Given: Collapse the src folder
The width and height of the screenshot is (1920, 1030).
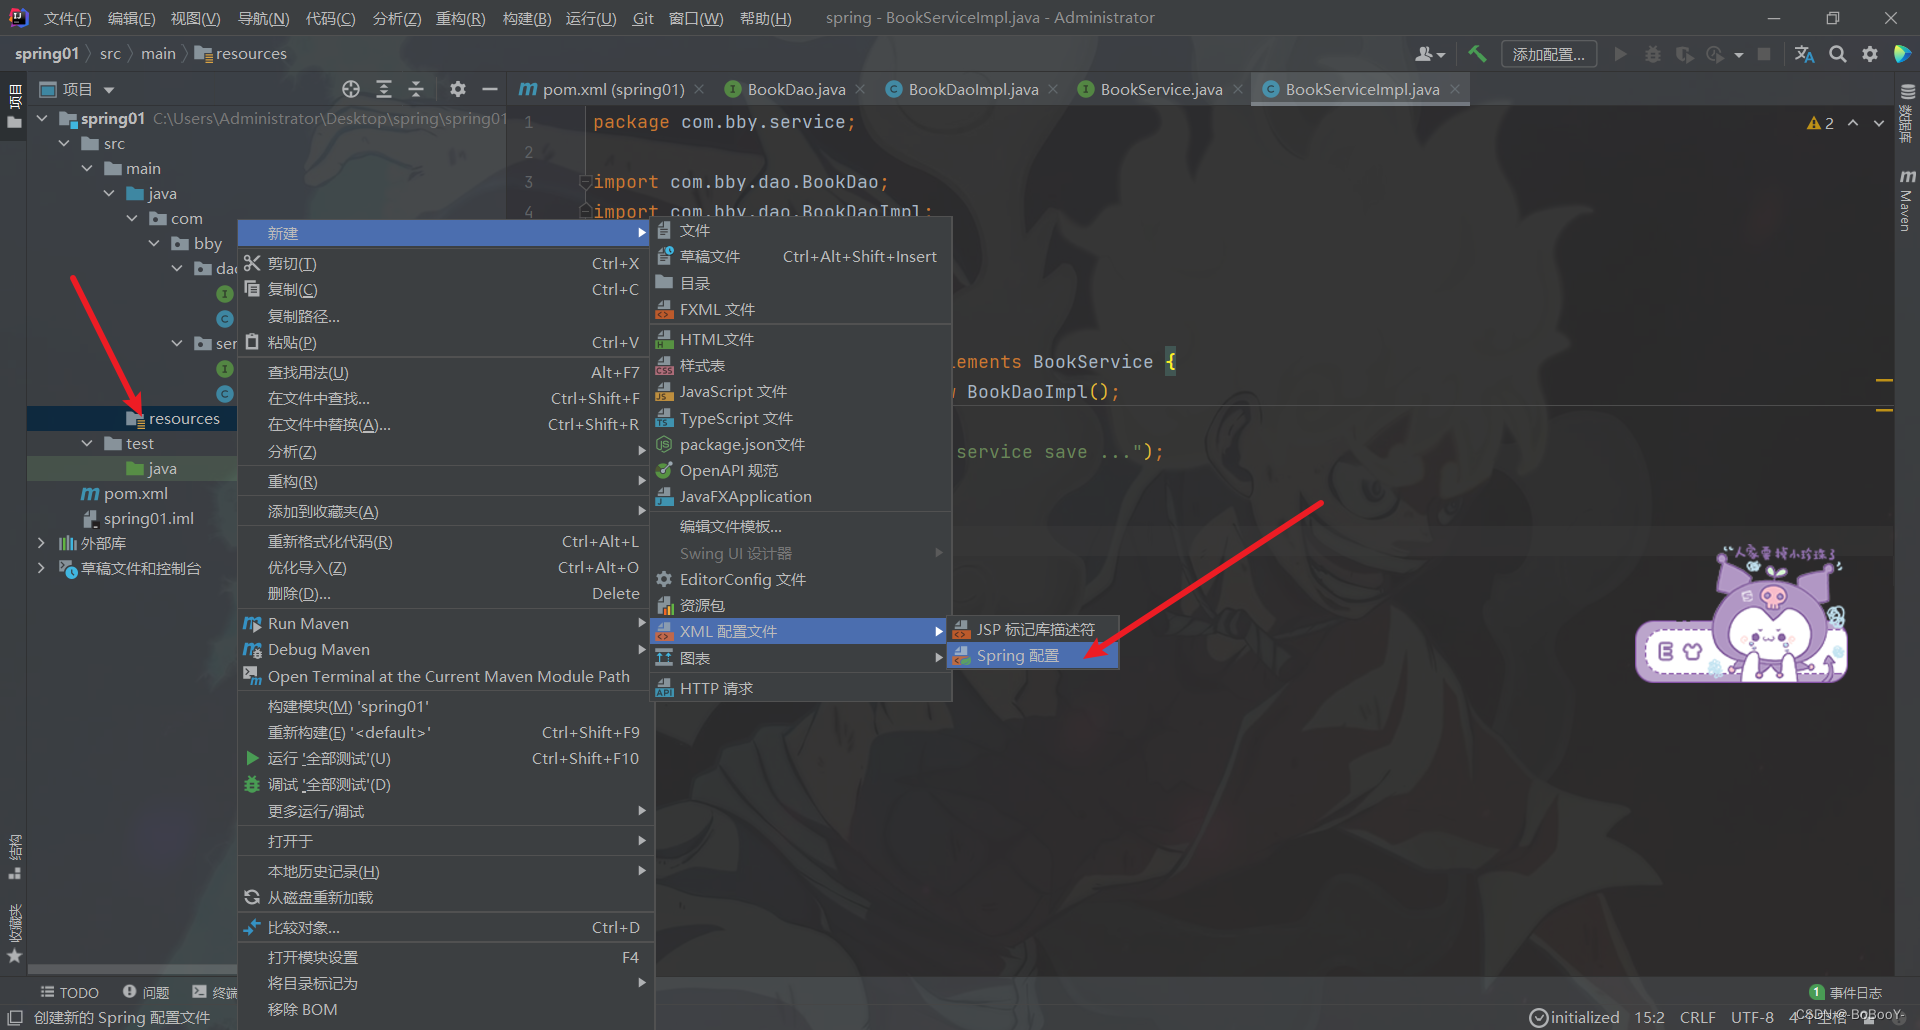Looking at the screenshot, I should click(64, 143).
